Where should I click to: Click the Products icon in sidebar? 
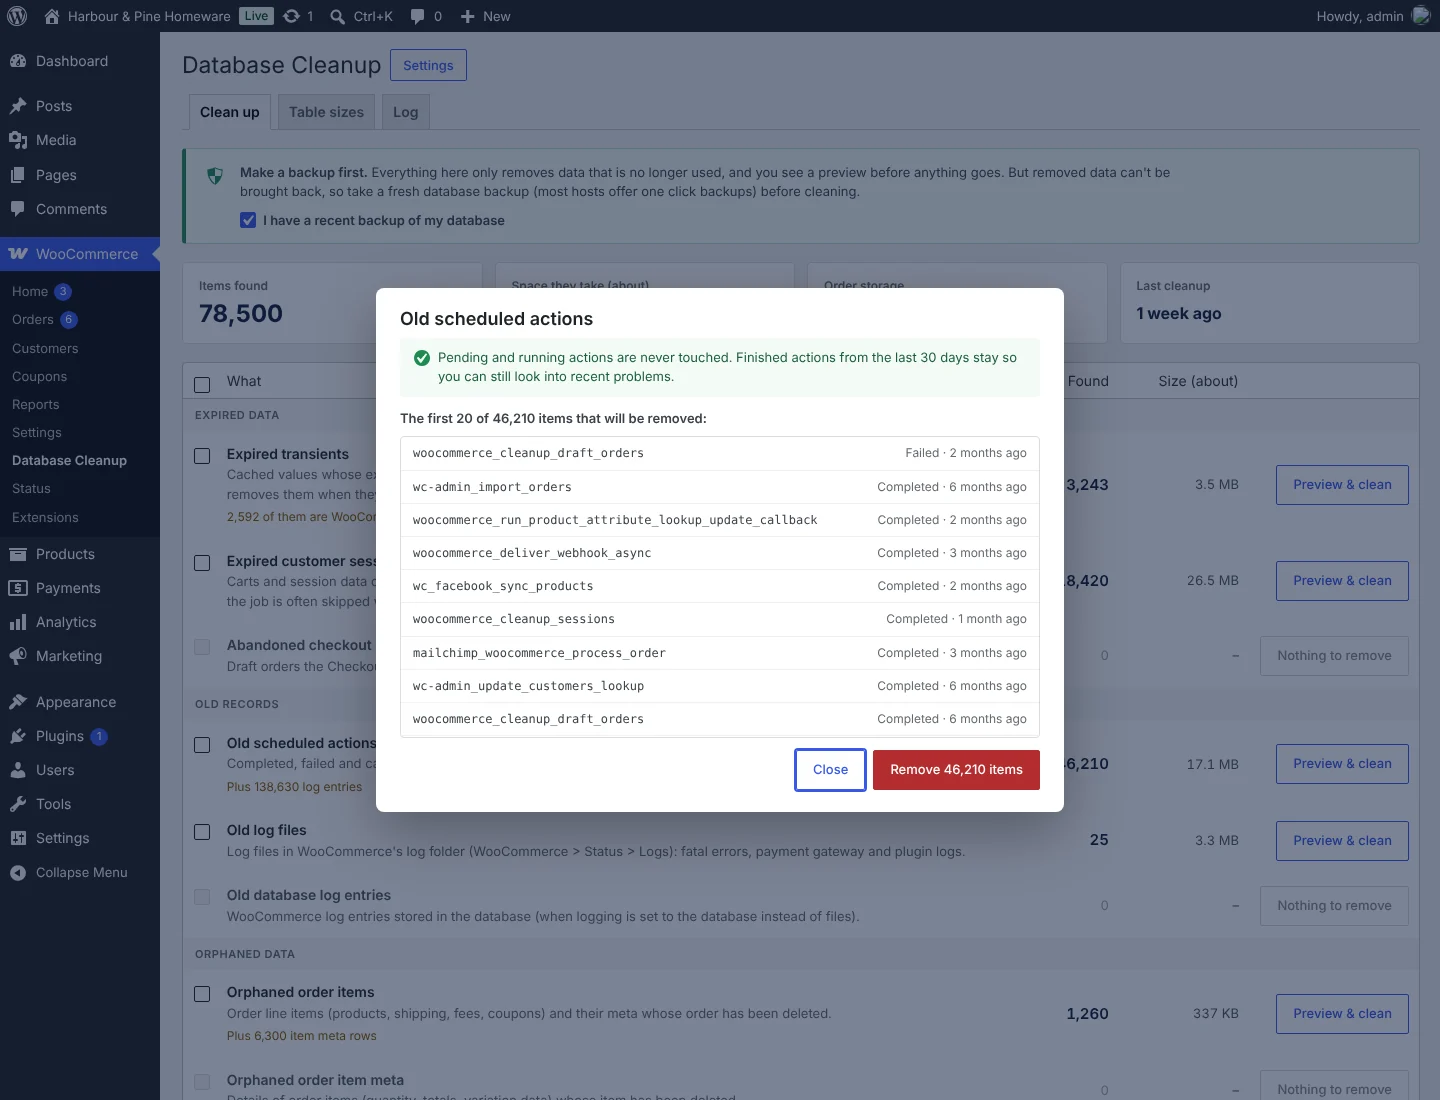pos(18,554)
